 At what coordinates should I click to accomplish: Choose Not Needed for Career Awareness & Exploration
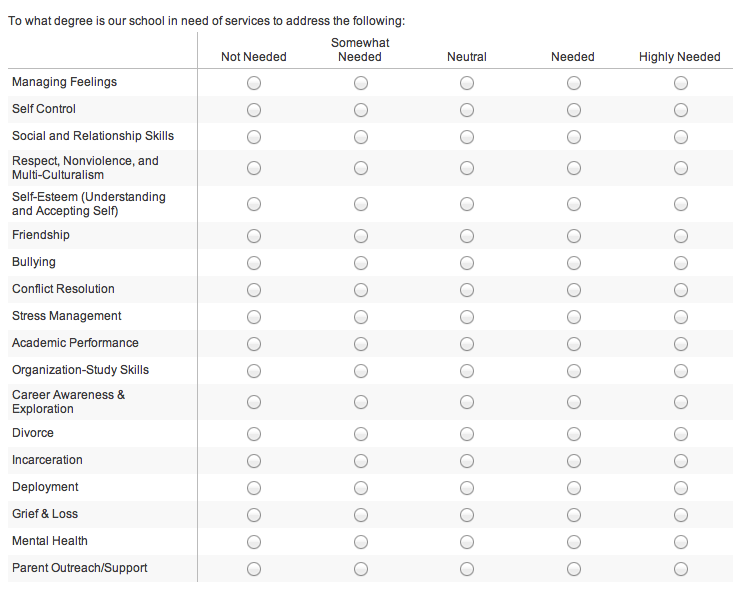click(x=254, y=402)
